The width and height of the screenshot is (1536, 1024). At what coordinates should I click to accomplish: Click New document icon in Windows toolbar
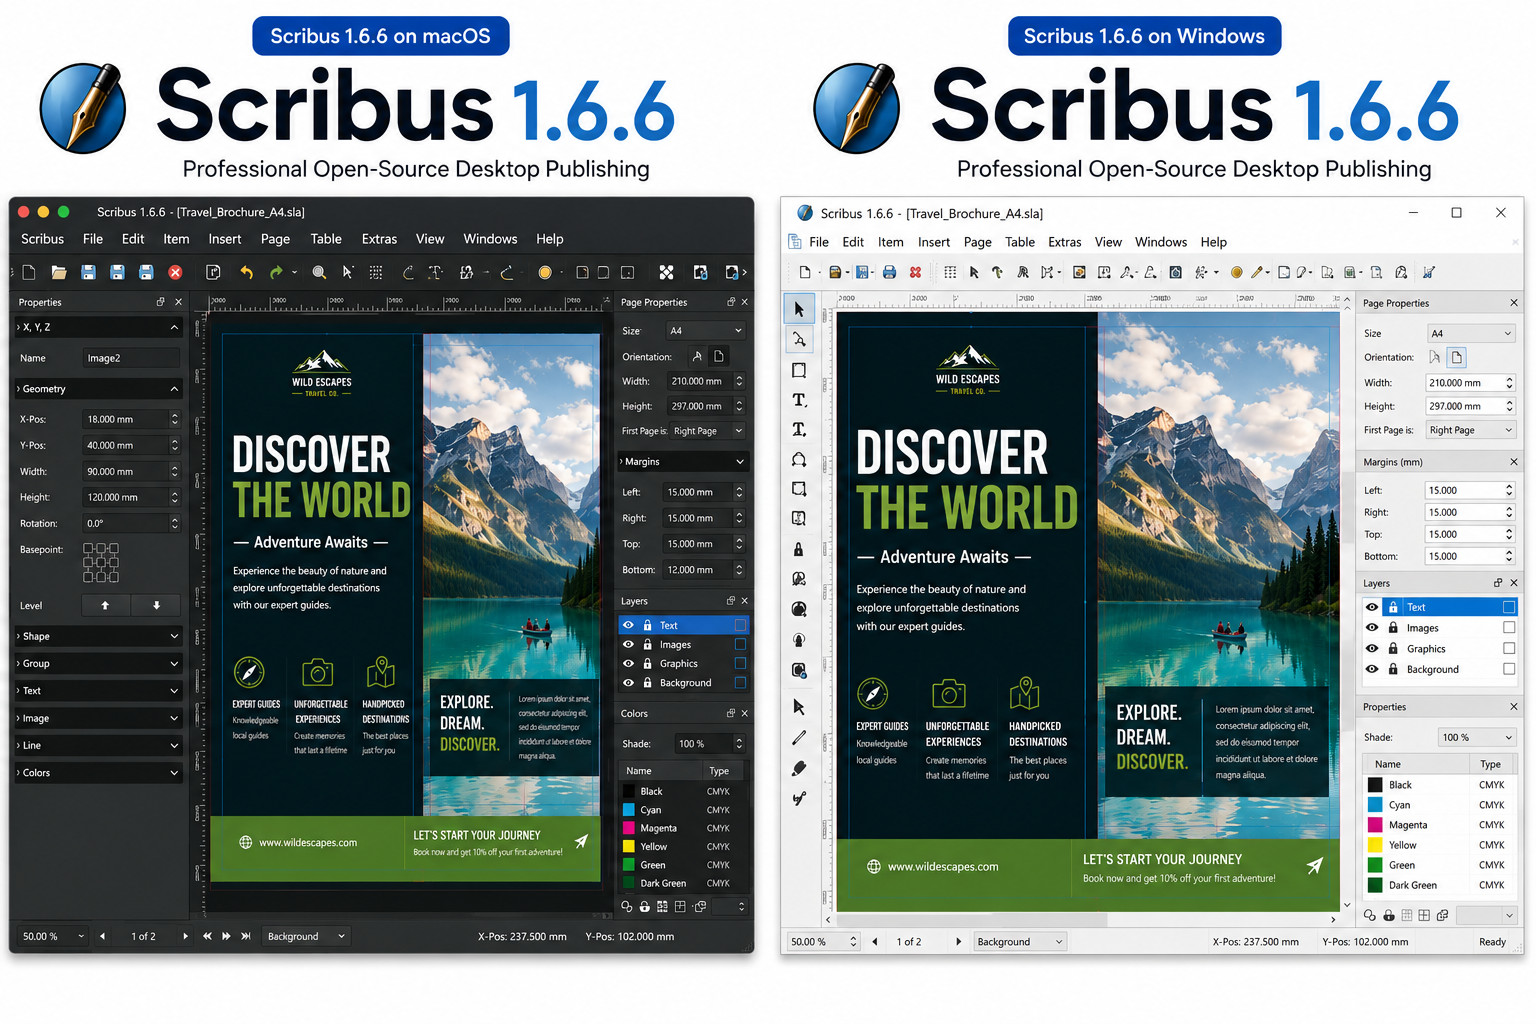tap(805, 272)
